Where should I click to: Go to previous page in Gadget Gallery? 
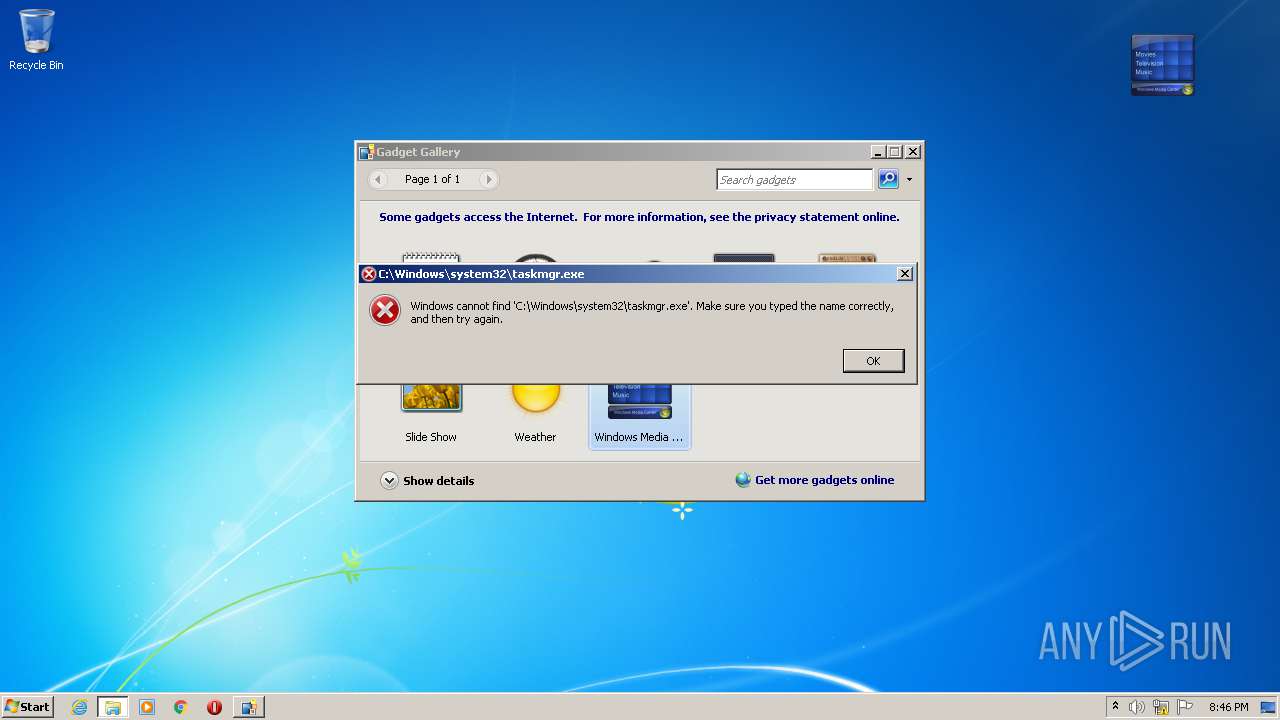click(x=378, y=180)
